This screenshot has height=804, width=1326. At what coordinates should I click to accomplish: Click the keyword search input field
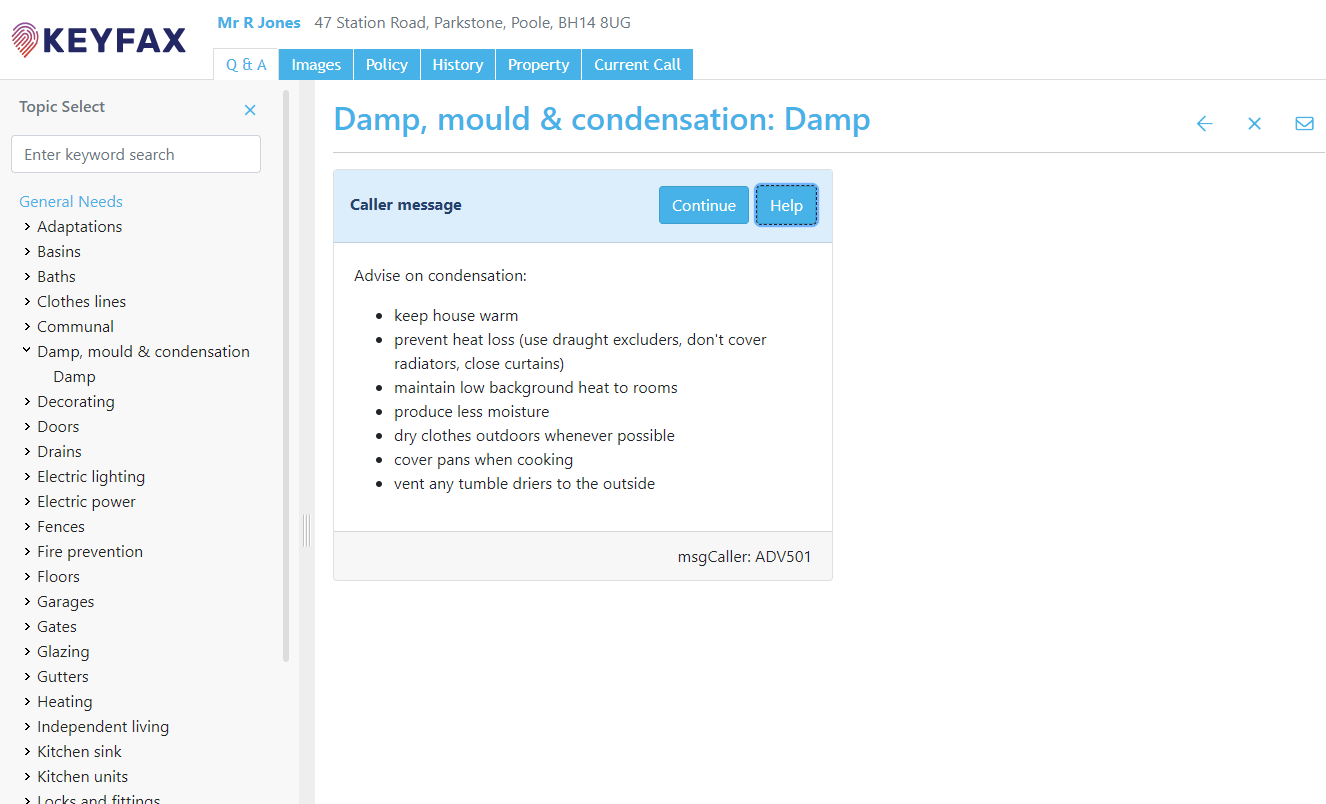coord(136,155)
